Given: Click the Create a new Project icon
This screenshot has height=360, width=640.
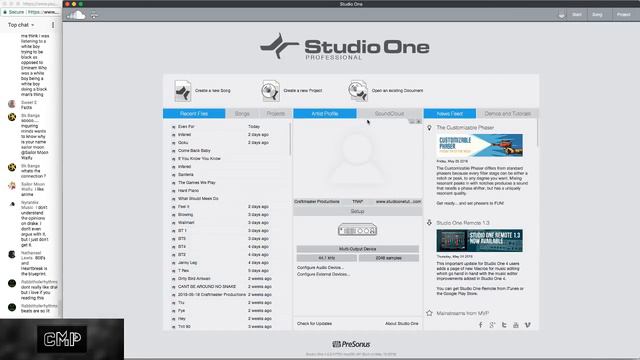Looking at the screenshot, I should pyautogui.click(x=270, y=91).
